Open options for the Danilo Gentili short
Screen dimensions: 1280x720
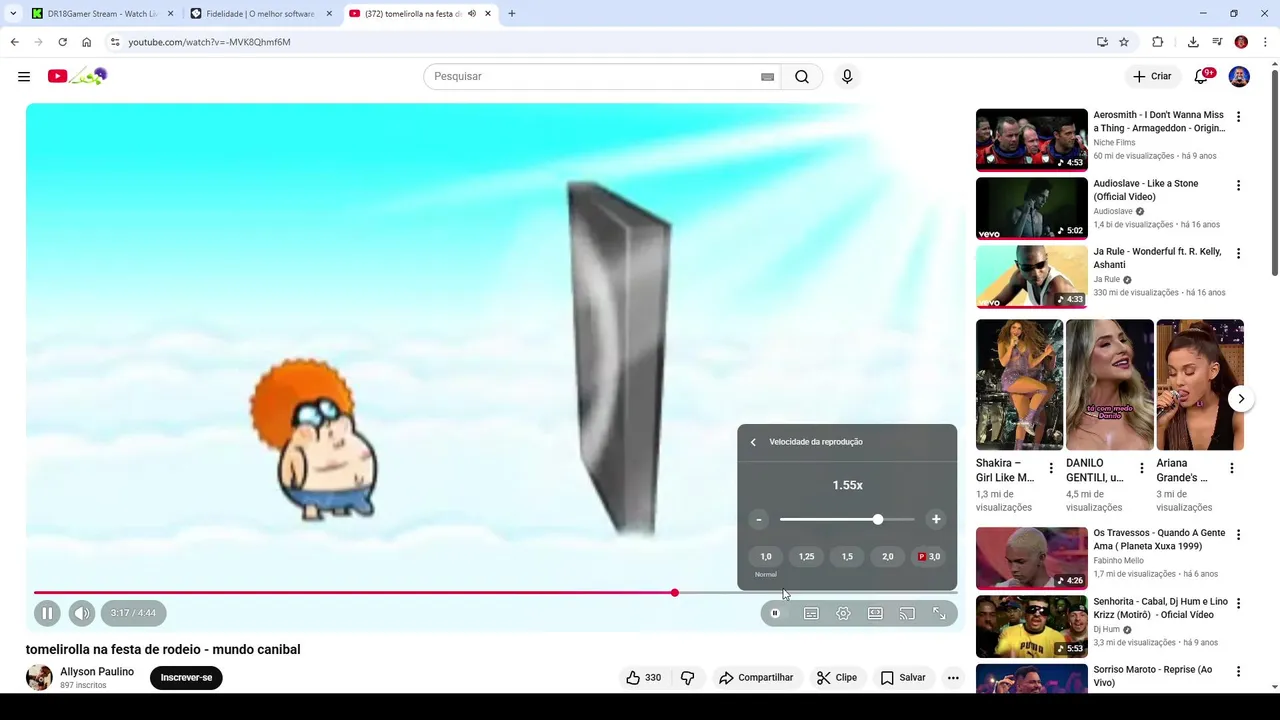pos(1141,468)
